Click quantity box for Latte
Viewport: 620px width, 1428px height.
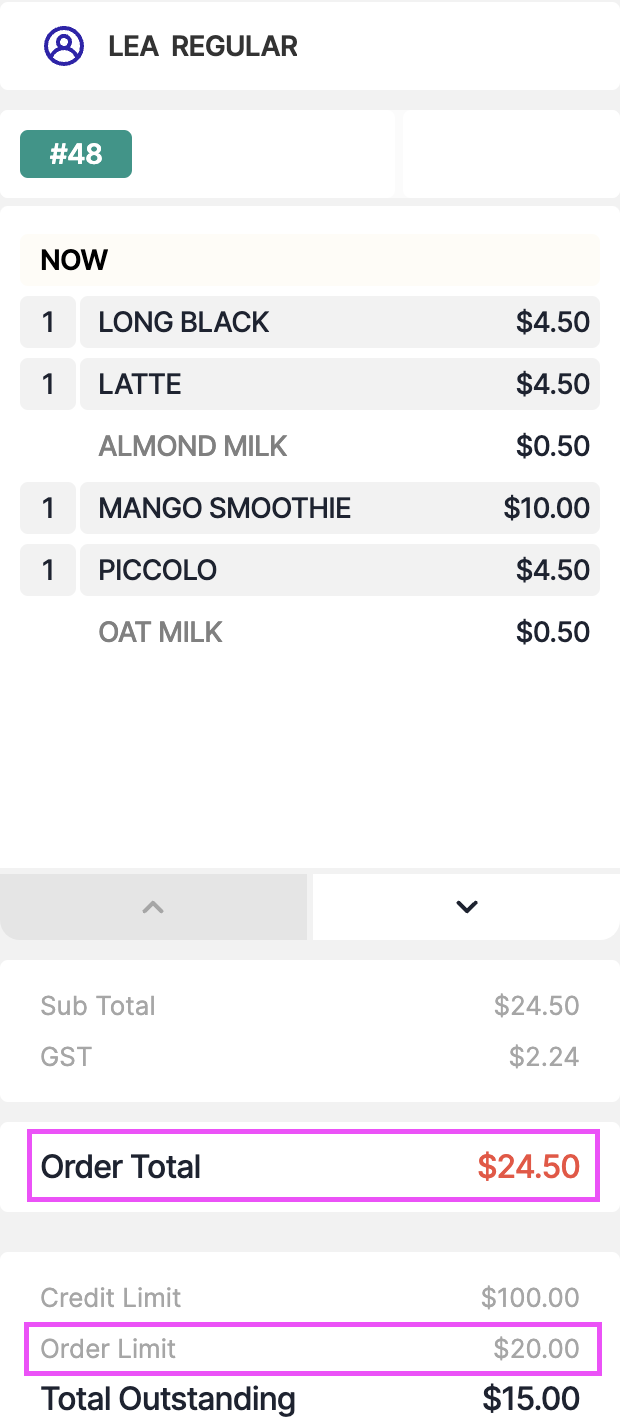[48, 384]
